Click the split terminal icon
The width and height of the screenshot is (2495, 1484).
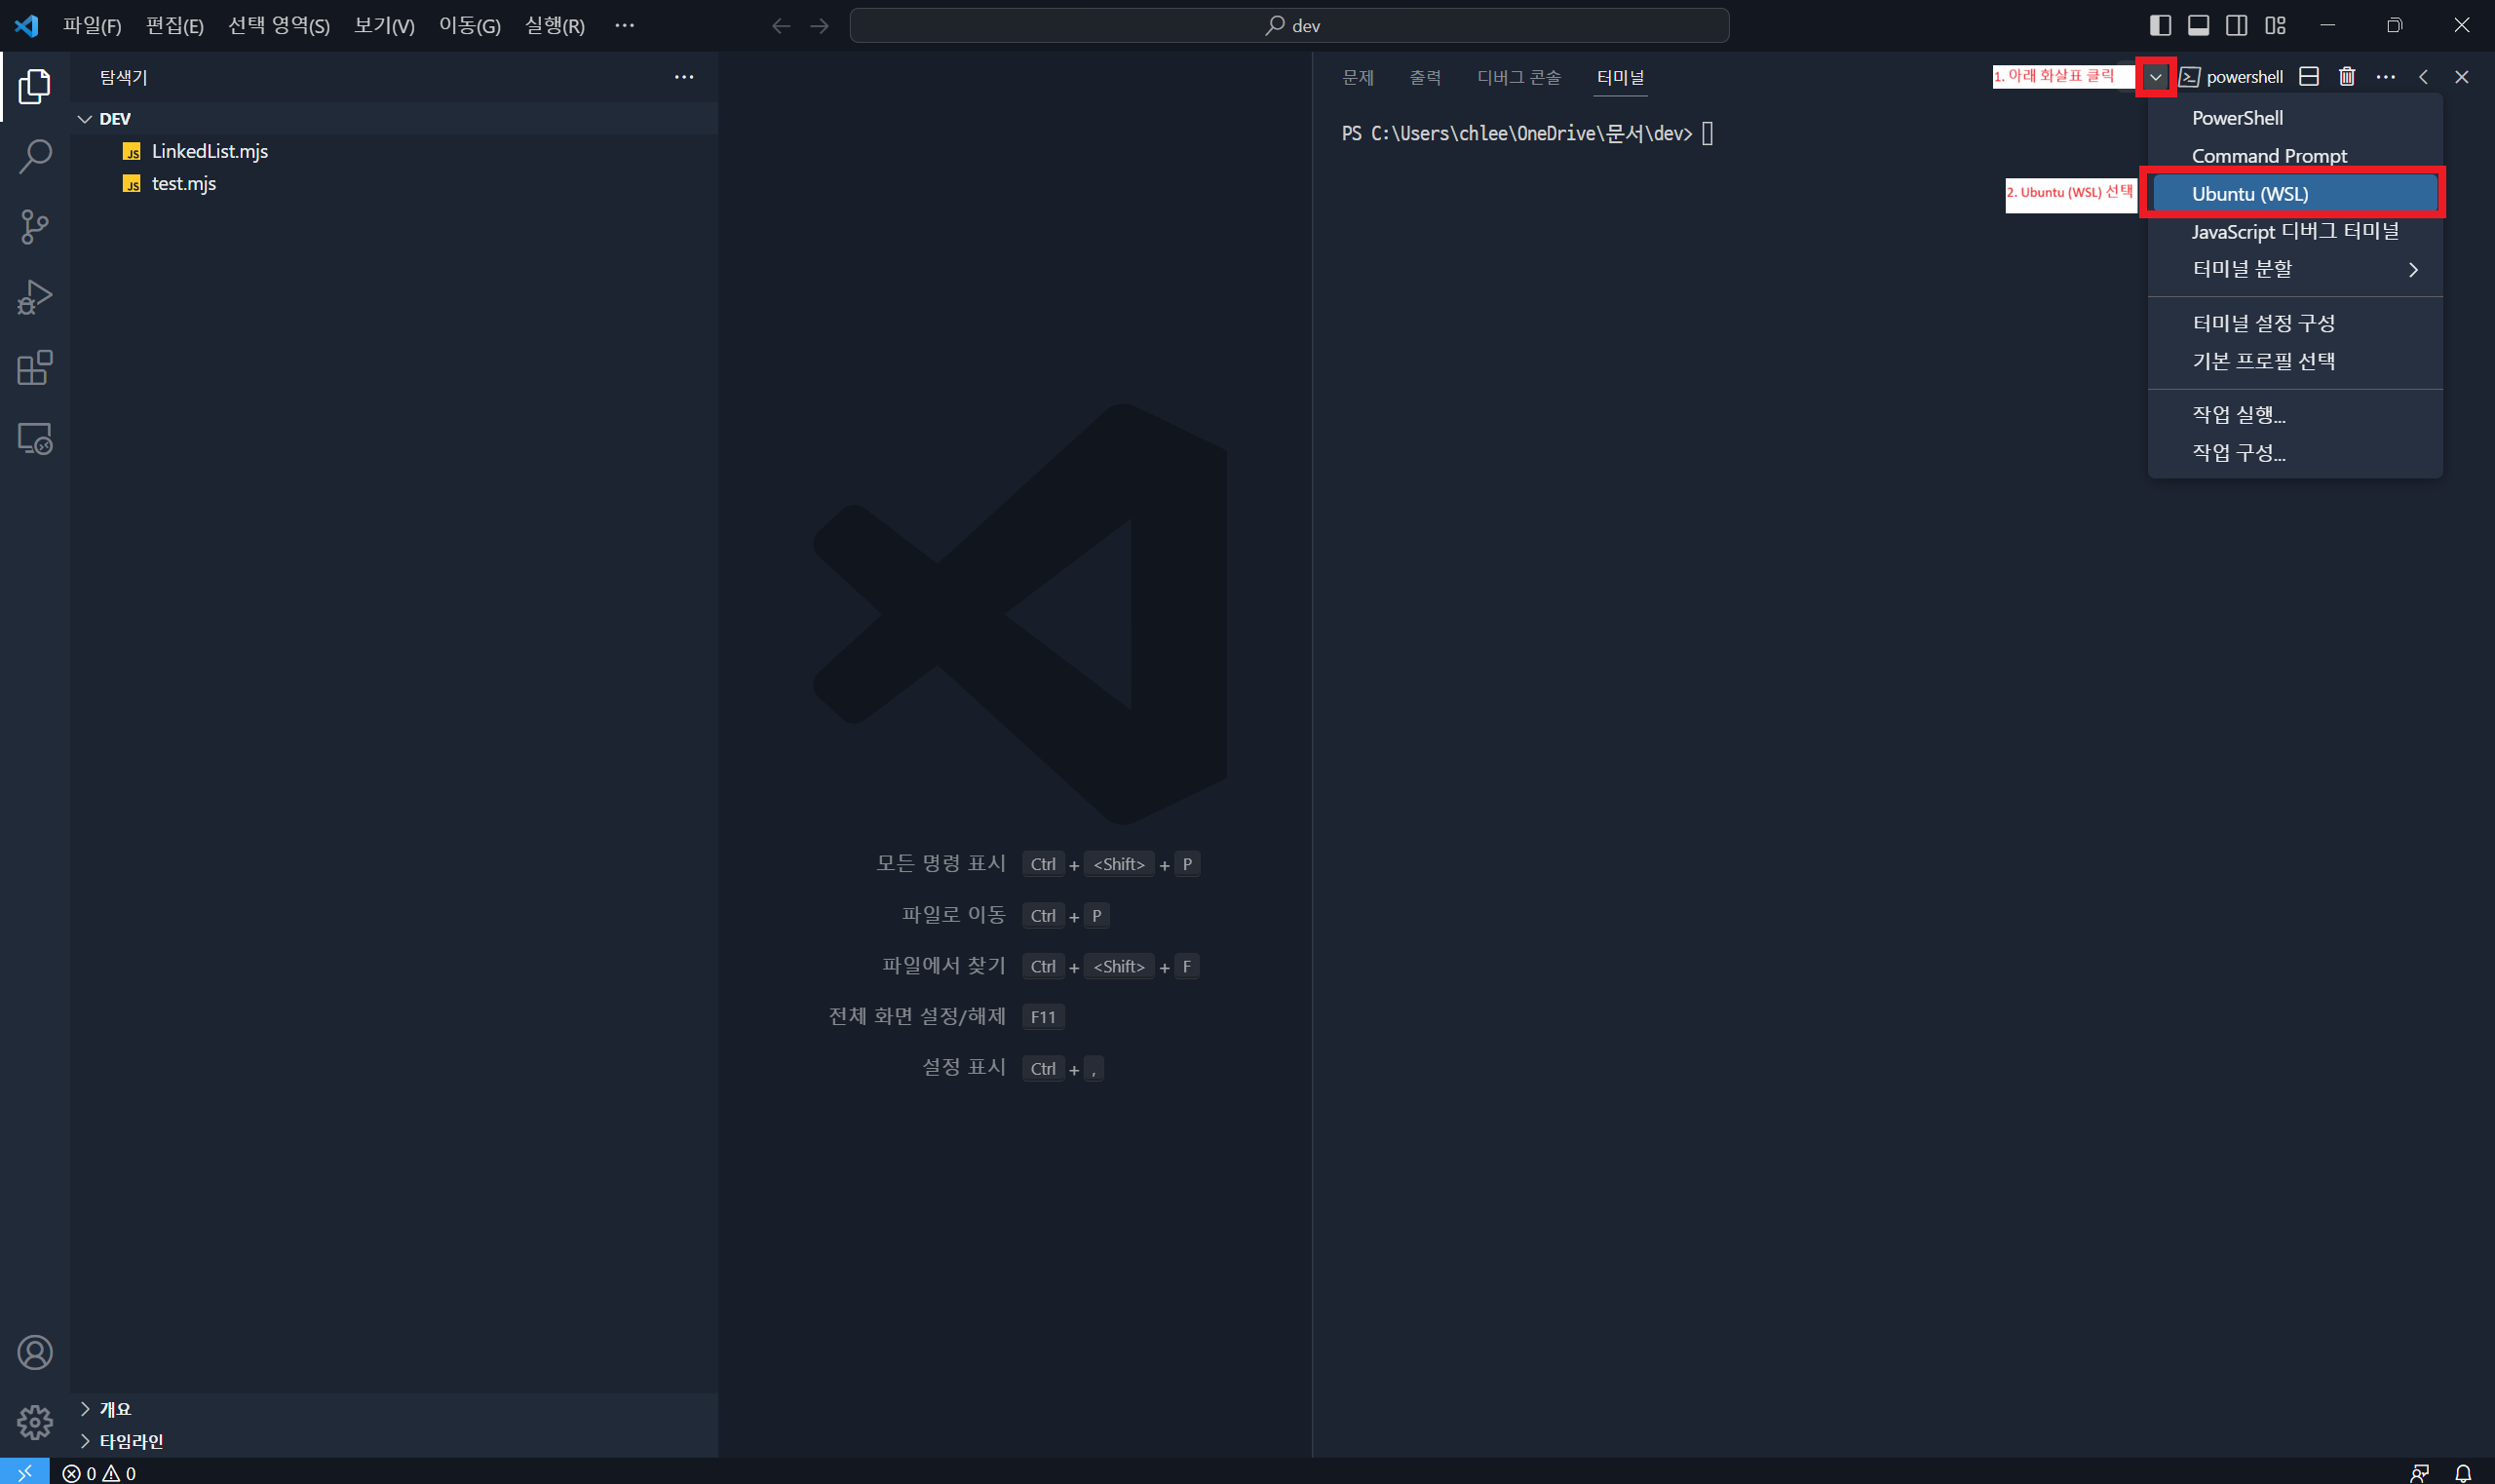[x=2309, y=77]
